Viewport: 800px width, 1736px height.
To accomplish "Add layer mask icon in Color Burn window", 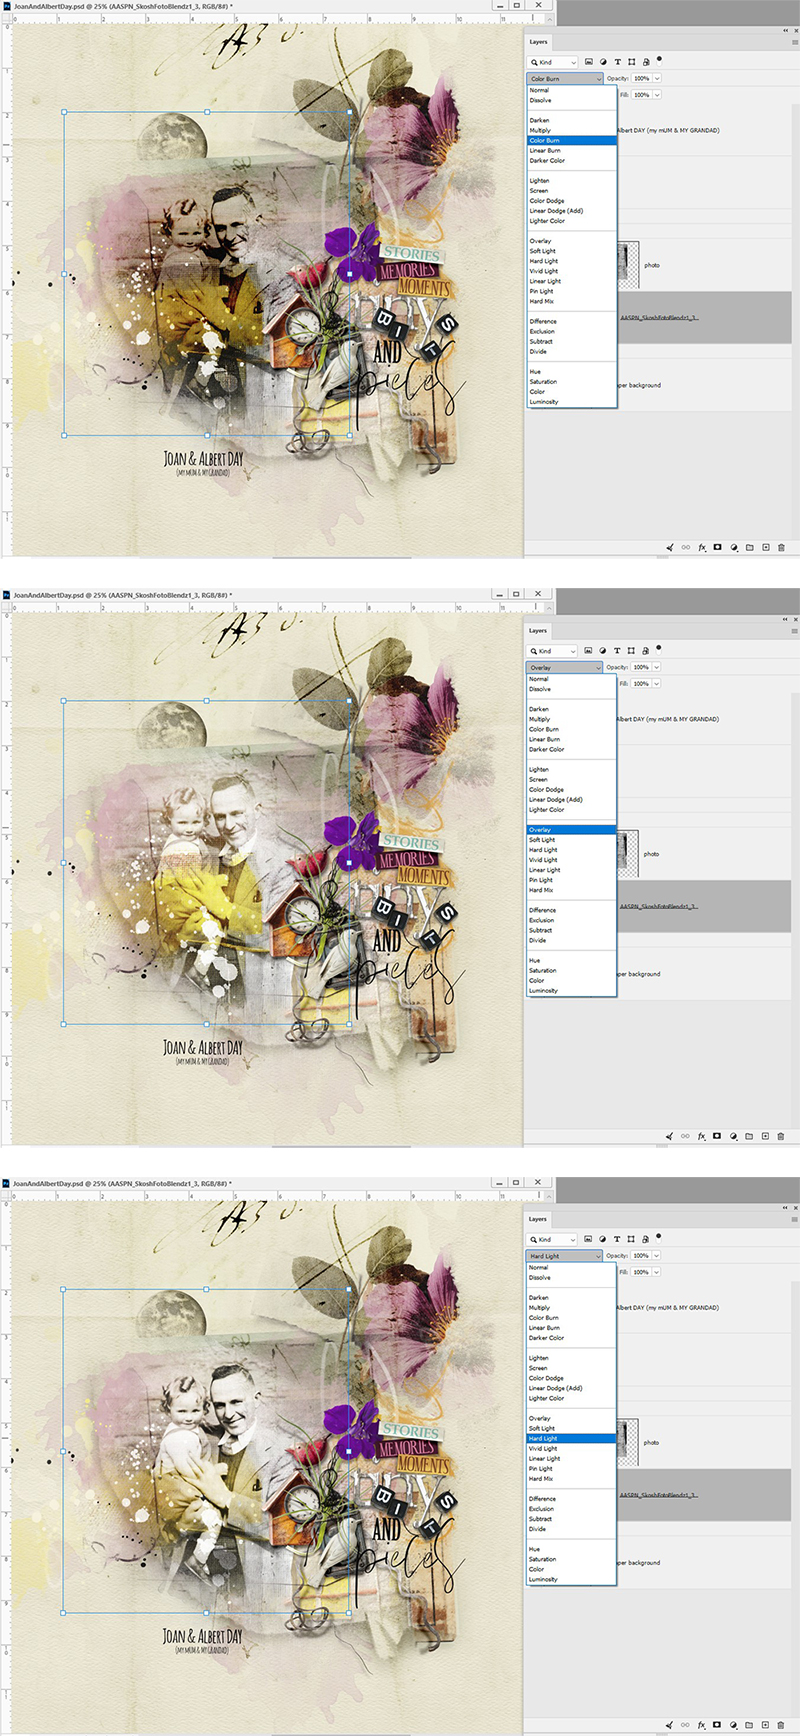I will pos(717,547).
